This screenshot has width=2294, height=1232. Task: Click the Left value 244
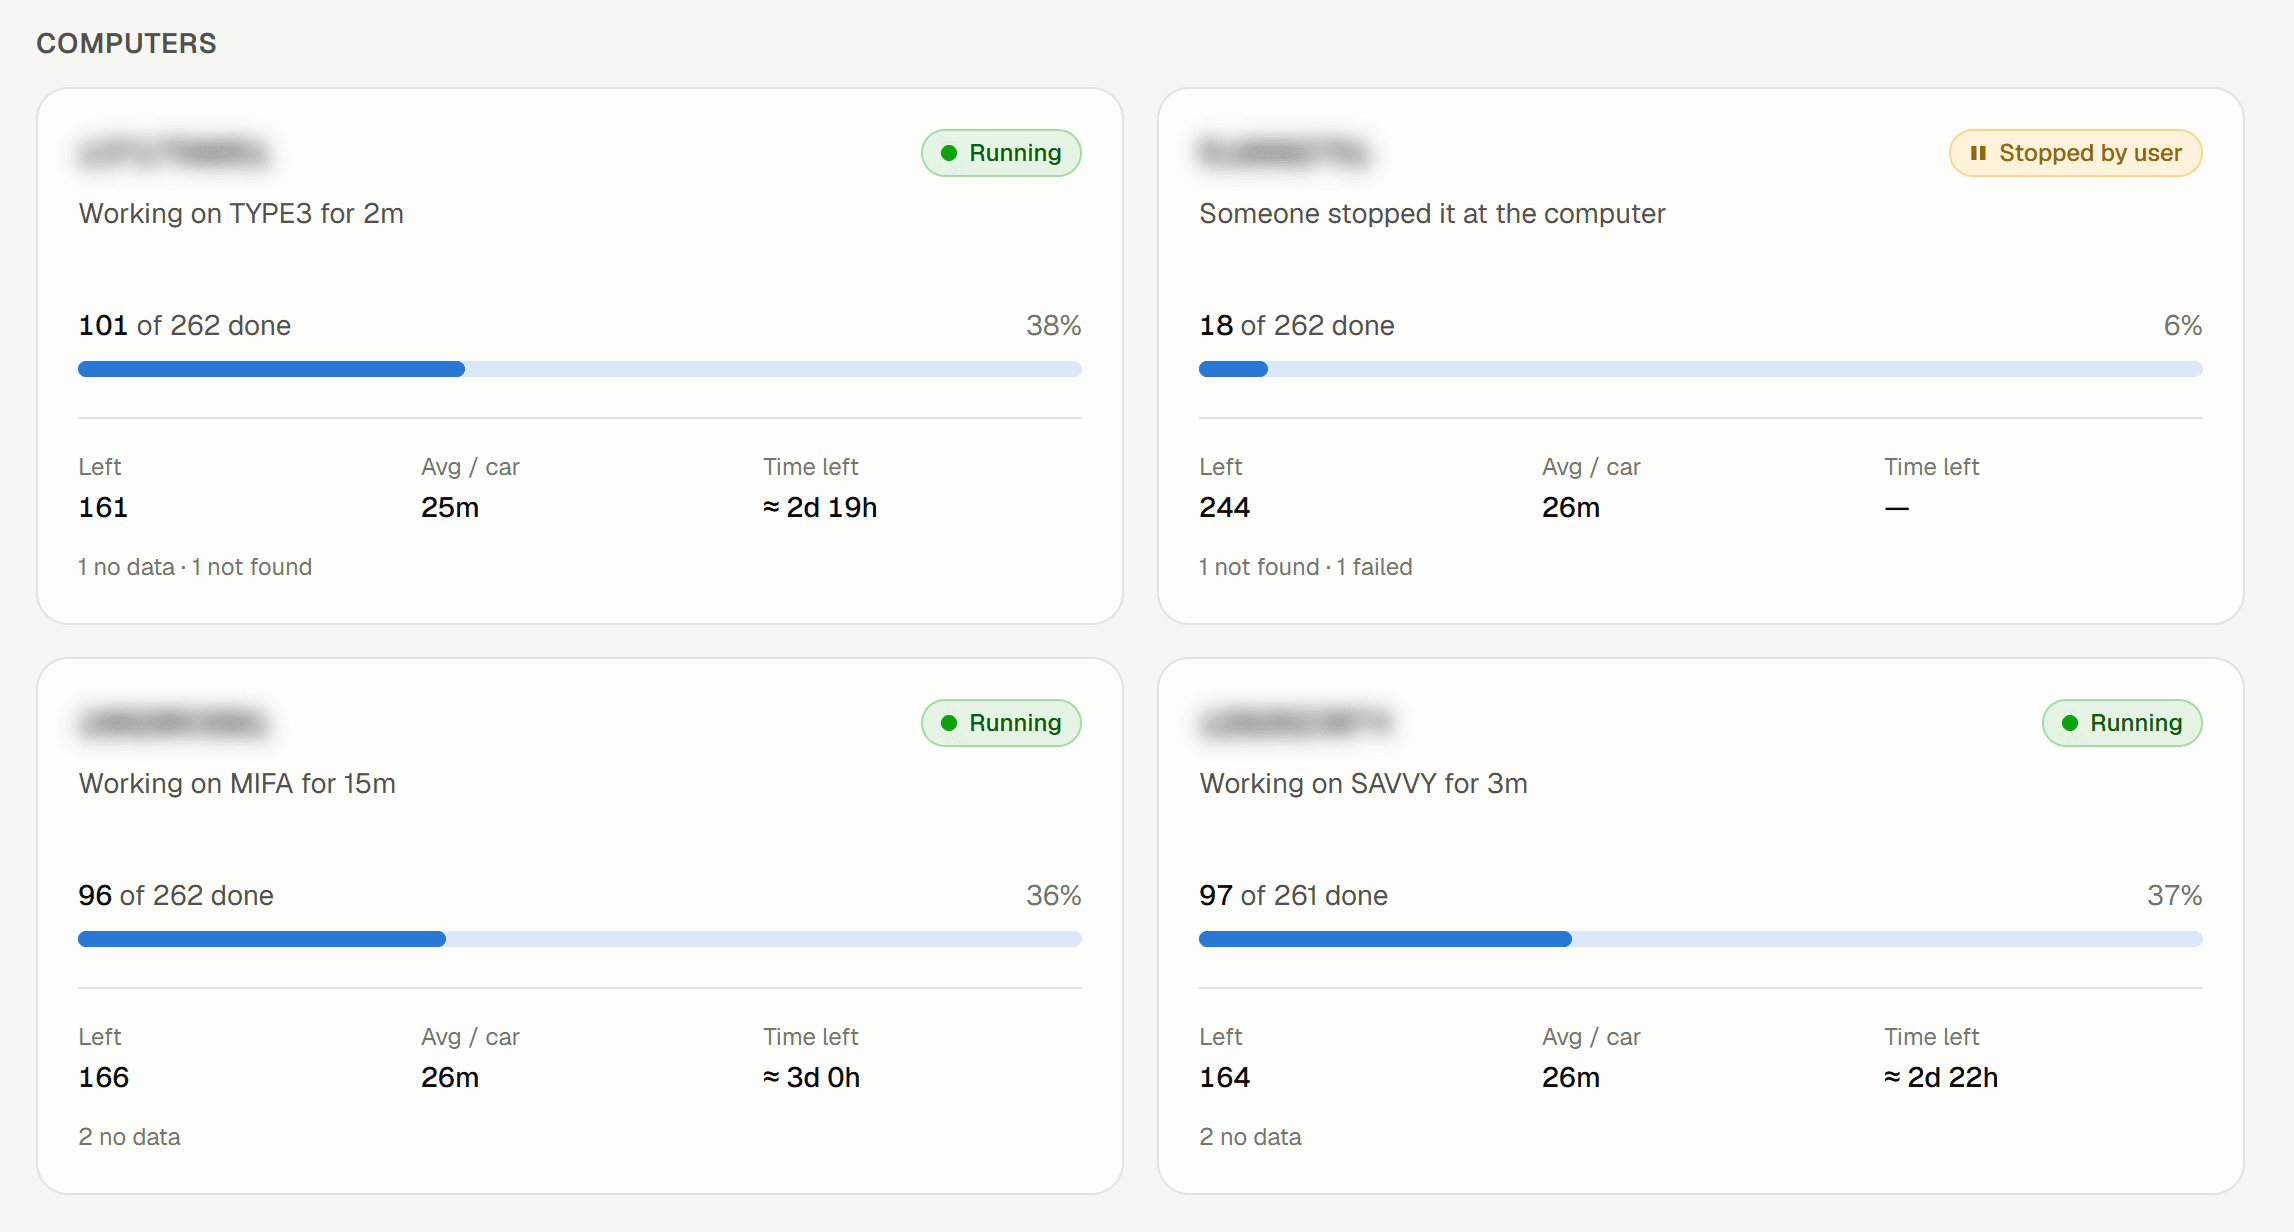1225,507
